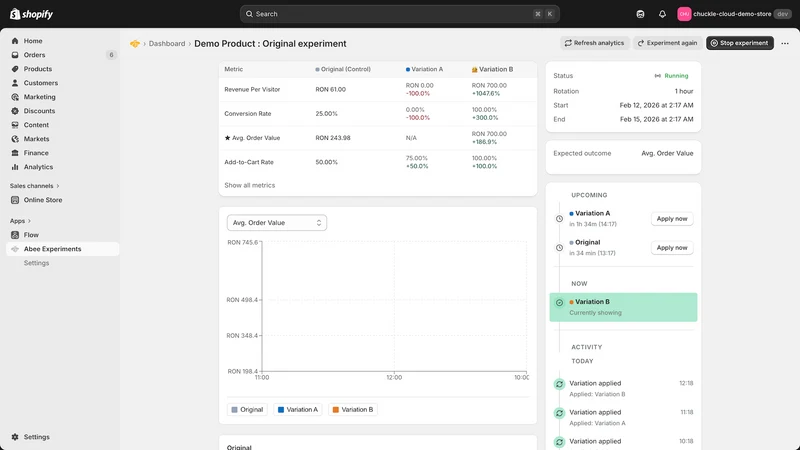Viewport: 800px width, 450px height.
Task: Open the Sidekick icon in top bar
Action: 640,14
